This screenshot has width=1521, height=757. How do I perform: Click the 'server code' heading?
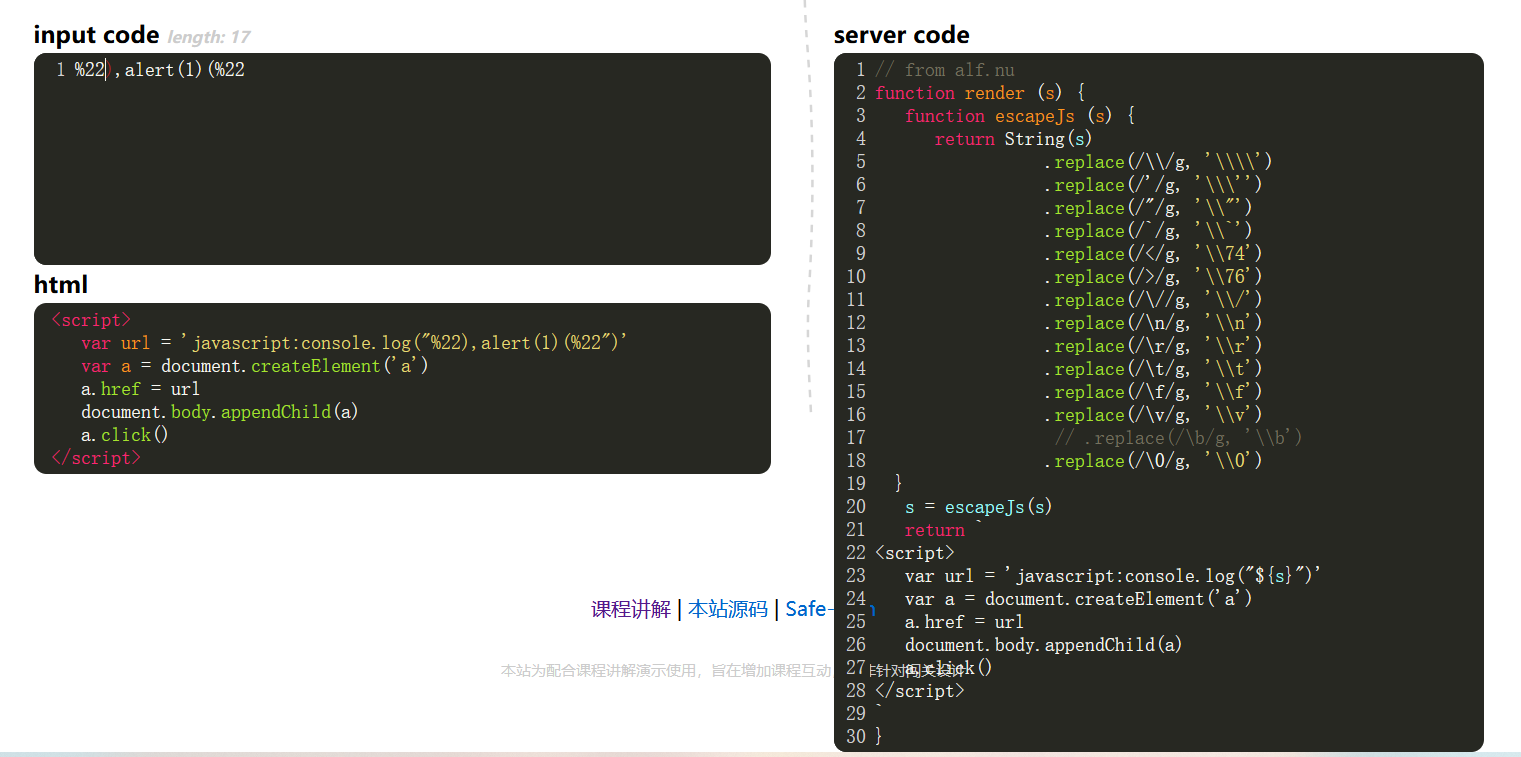click(x=901, y=35)
